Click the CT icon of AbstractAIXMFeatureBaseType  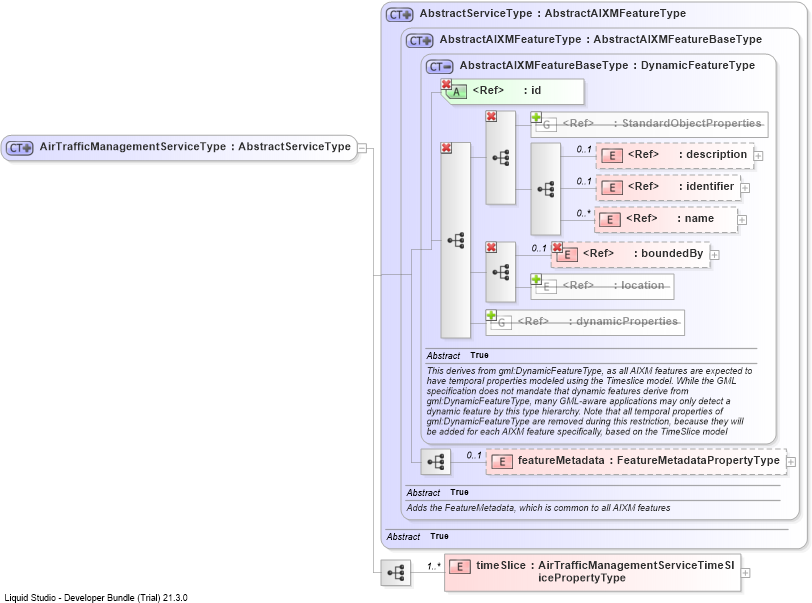[440, 66]
